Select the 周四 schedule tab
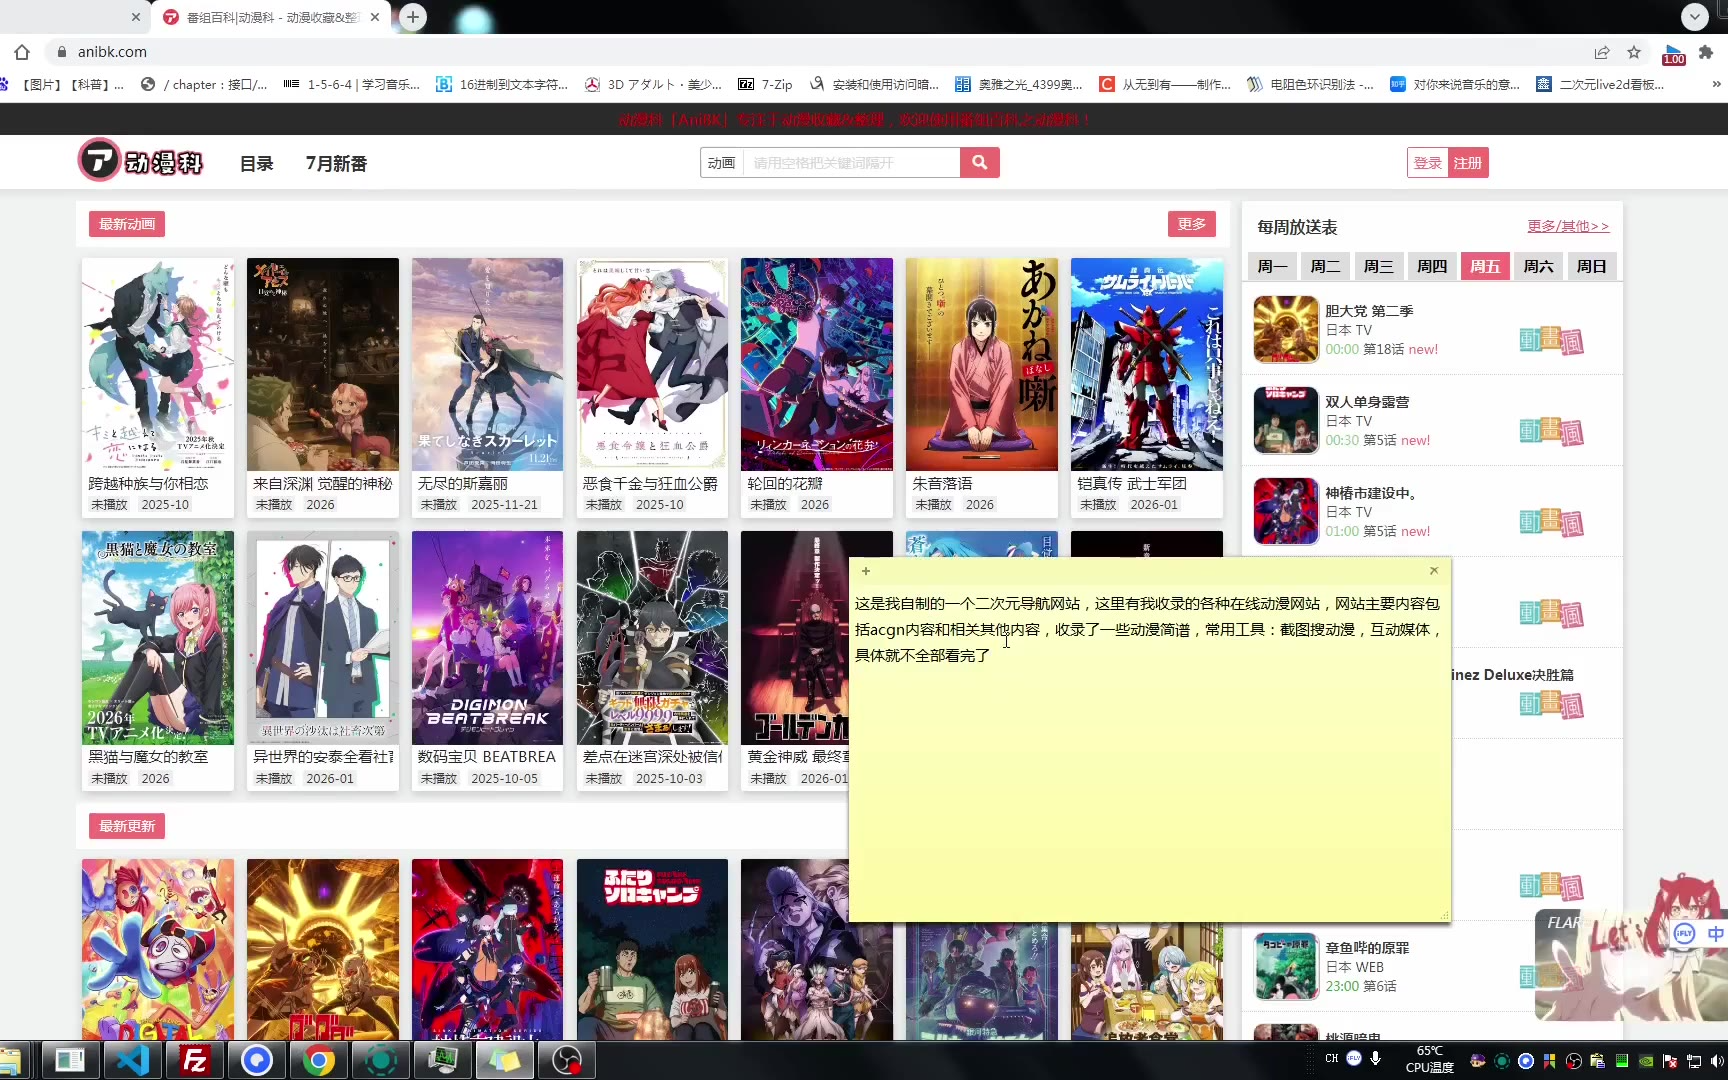This screenshot has height=1080, width=1728. pos(1432,266)
